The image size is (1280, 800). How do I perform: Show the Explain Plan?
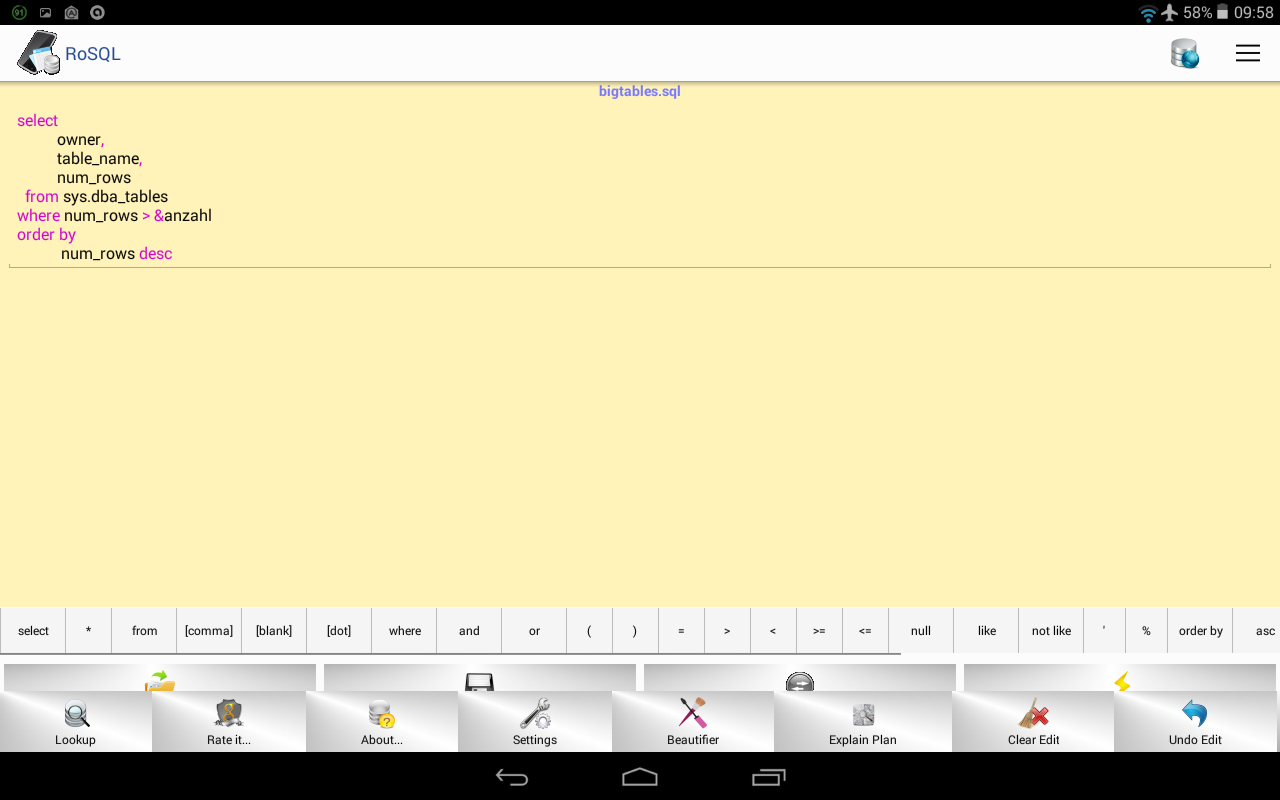[x=862, y=722]
